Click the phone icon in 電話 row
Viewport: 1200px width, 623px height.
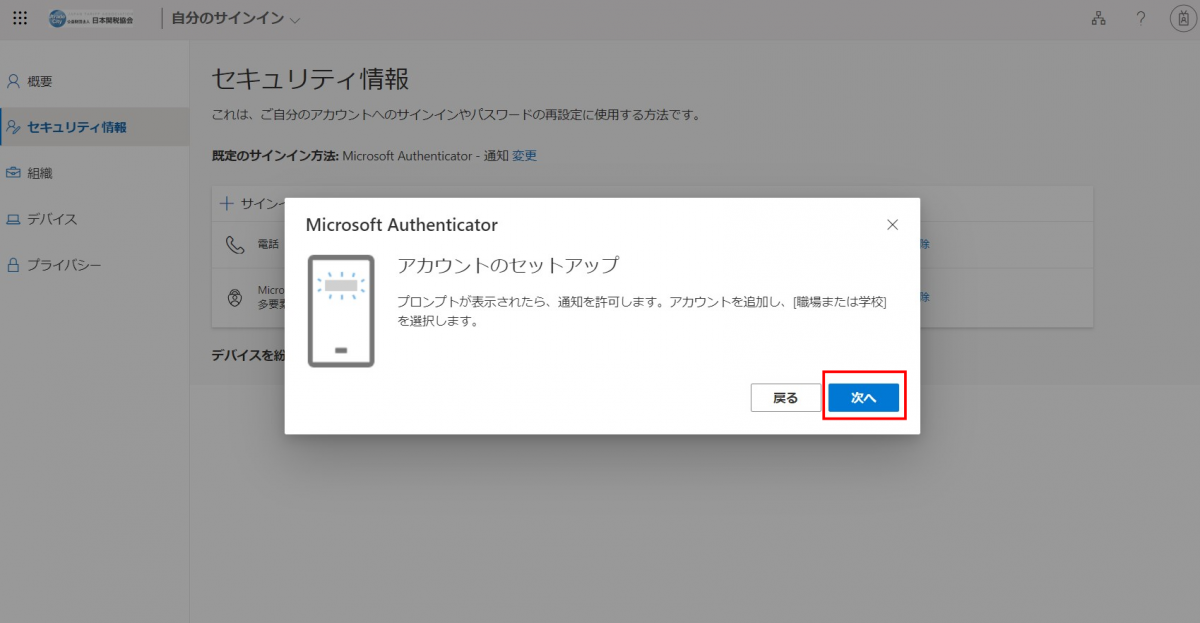[x=235, y=244]
